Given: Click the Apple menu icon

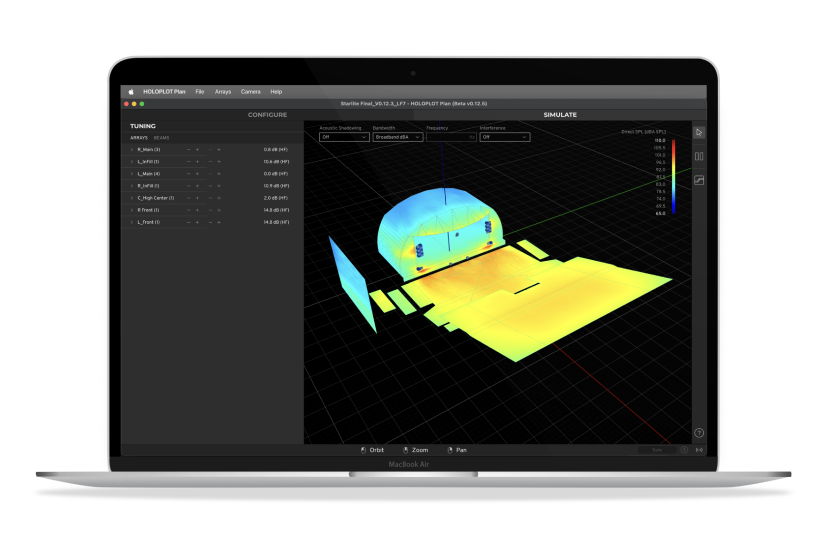Looking at the screenshot, I should [130, 91].
